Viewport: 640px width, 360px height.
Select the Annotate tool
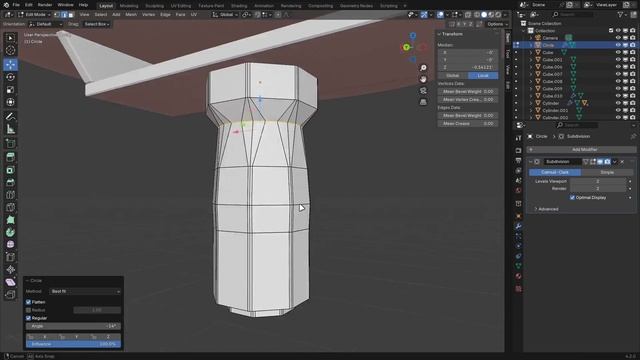[11, 116]
